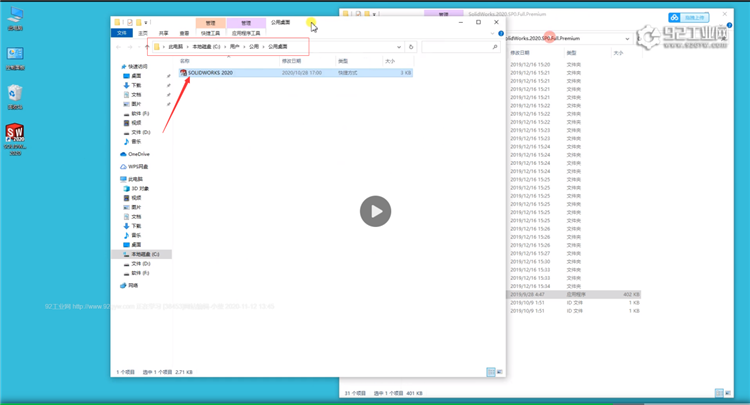Expand the dropdown after 此电脑 breadcrumb
The height and width of the screenshot is (405, 750).
coord(188,47)
